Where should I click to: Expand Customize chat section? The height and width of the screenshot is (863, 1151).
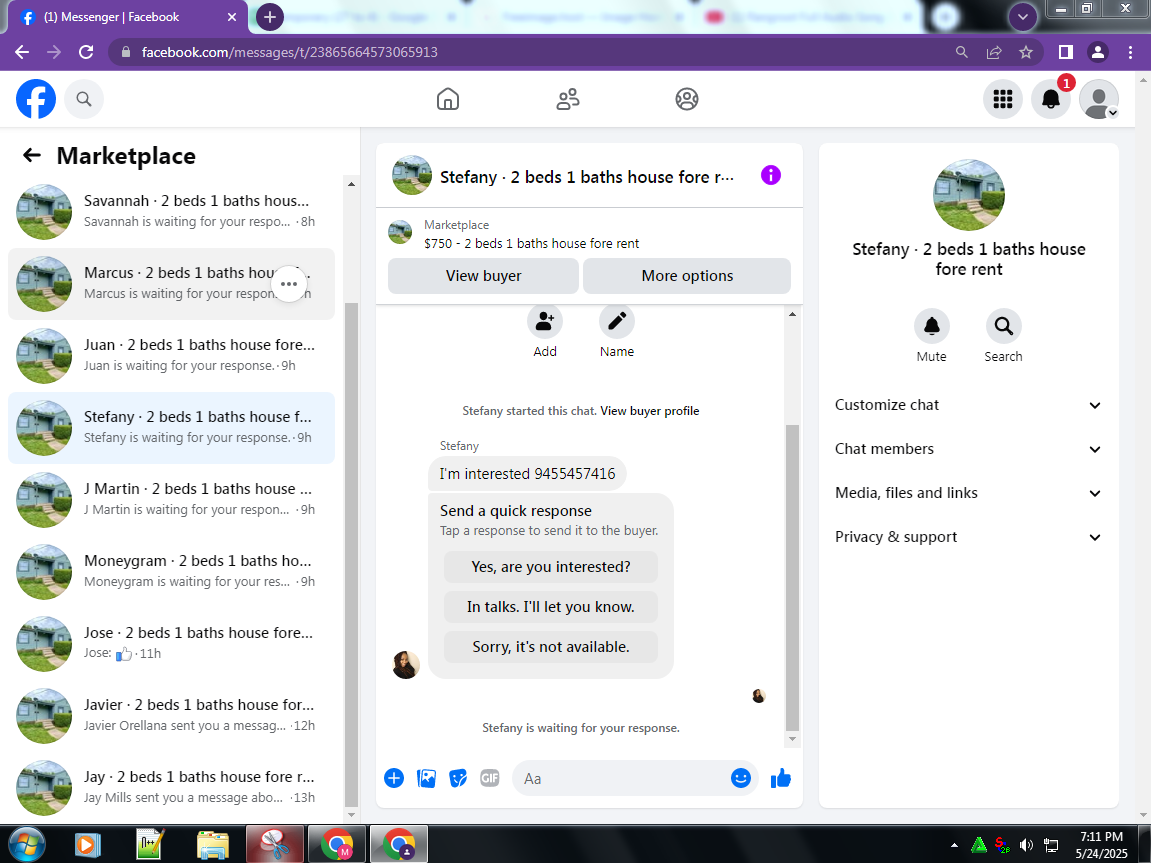click(x=968, y=405)
